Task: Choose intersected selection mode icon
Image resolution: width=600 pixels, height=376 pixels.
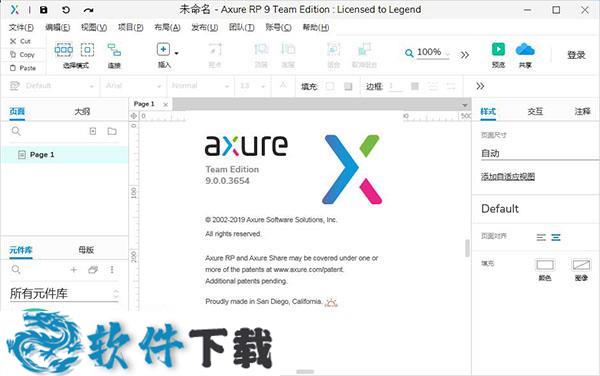Action: pyautogui.click(x=64, y=50)
